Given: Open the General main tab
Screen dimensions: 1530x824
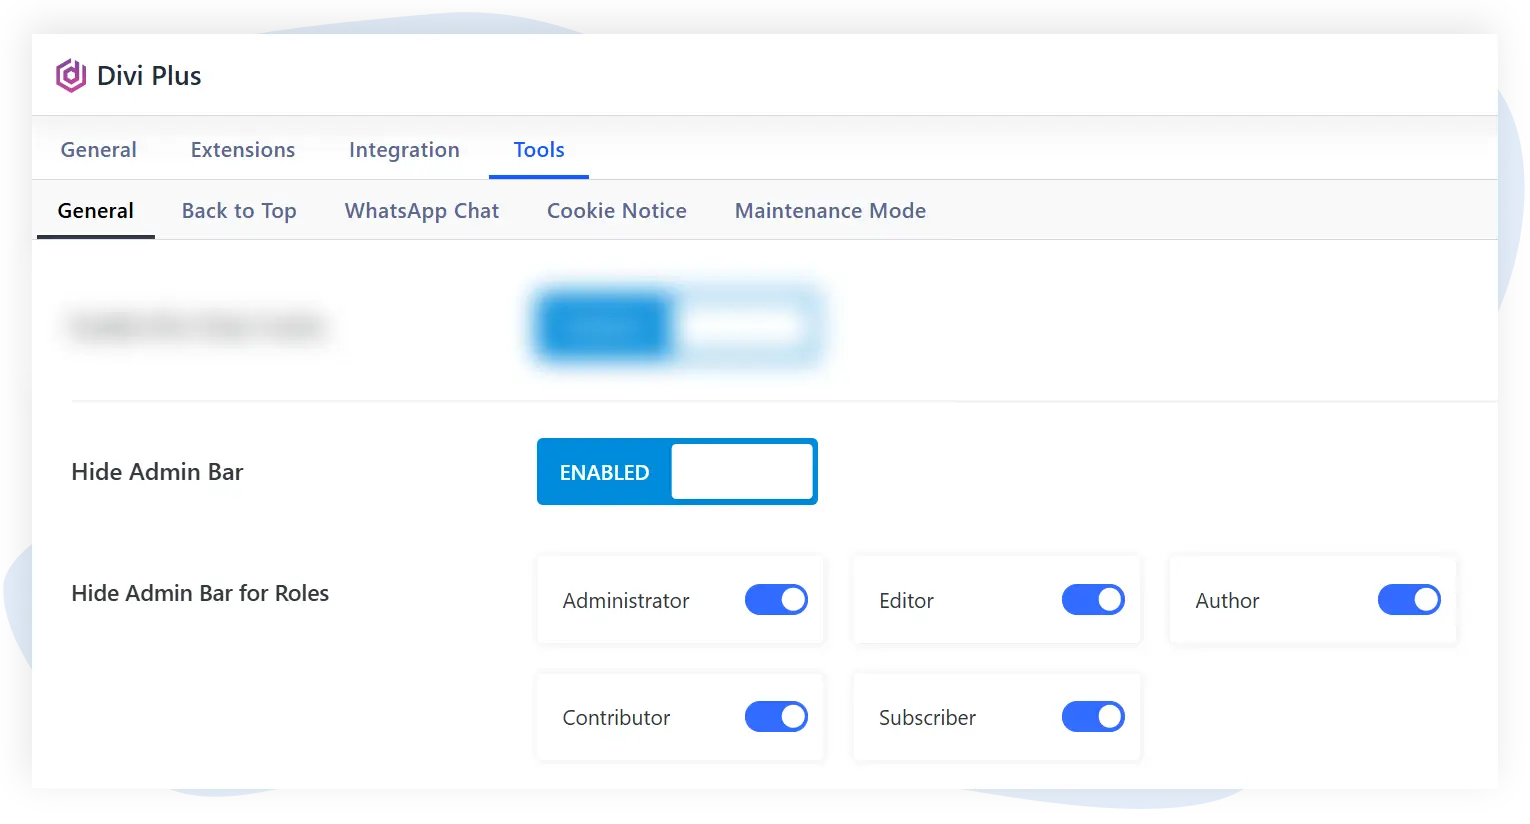Looking at the screenshot, I should [x=99, y=150].
